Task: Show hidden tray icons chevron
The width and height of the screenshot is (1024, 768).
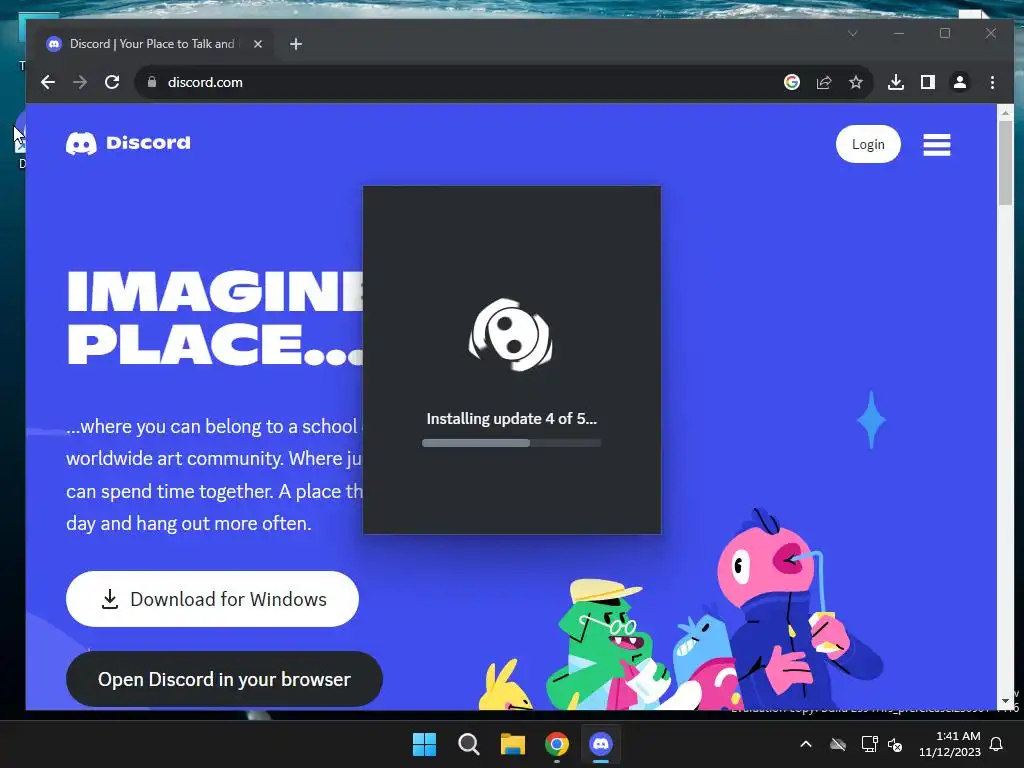Action: tap(806, 744)
